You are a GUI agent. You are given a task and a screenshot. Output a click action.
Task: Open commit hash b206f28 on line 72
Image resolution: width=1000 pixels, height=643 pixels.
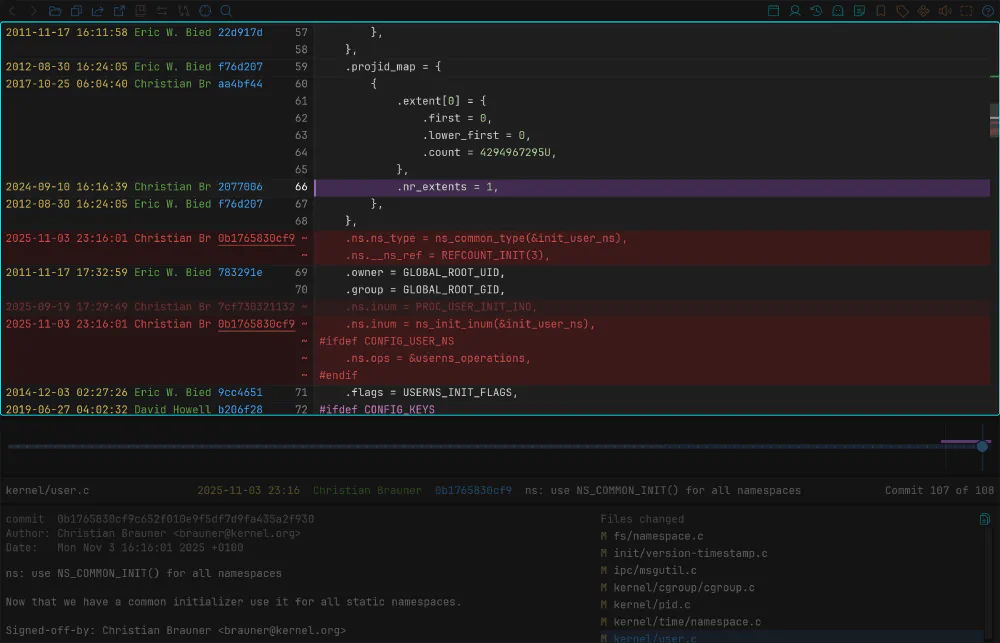[x=240, y=409]
